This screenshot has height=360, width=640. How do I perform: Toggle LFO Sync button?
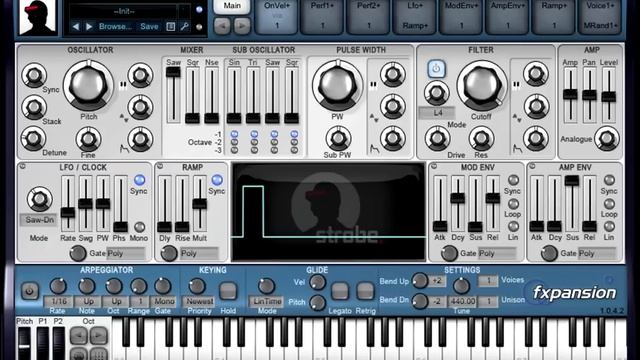[x=139, y=180]
